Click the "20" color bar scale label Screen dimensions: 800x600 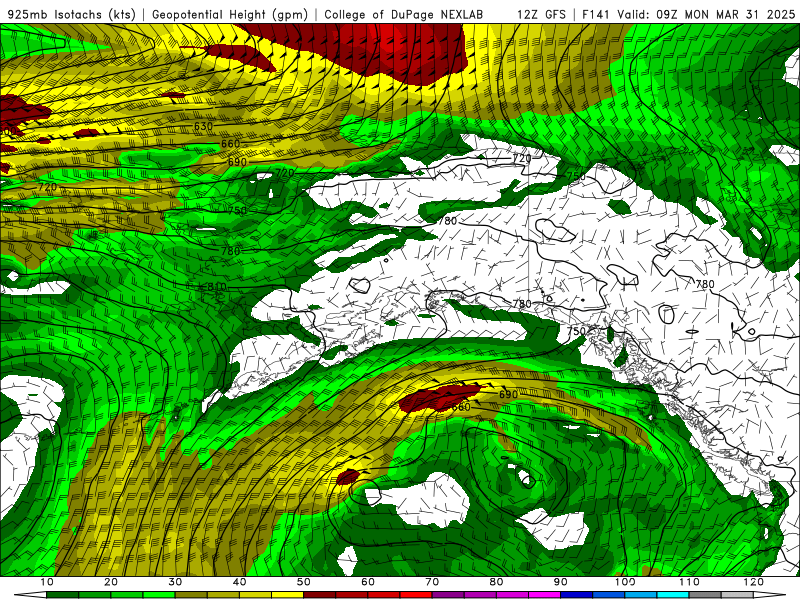(111, 582)
